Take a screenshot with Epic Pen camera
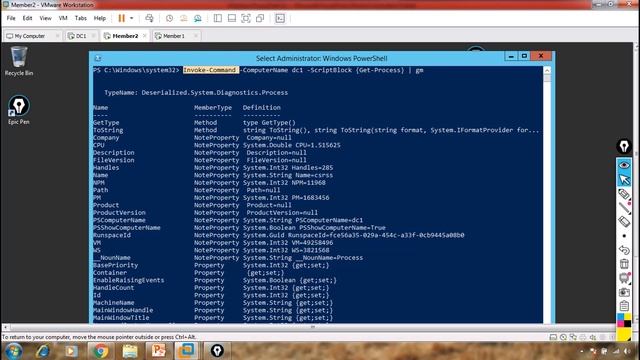640x360 pixels. [x=624, y=292]
